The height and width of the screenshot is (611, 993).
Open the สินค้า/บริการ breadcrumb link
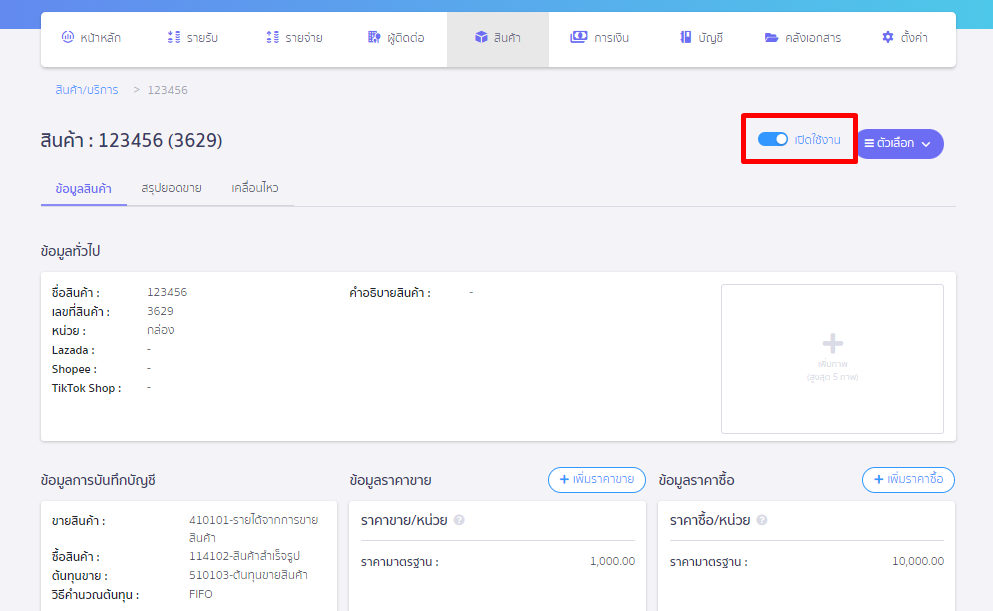[x=87, y=90]
